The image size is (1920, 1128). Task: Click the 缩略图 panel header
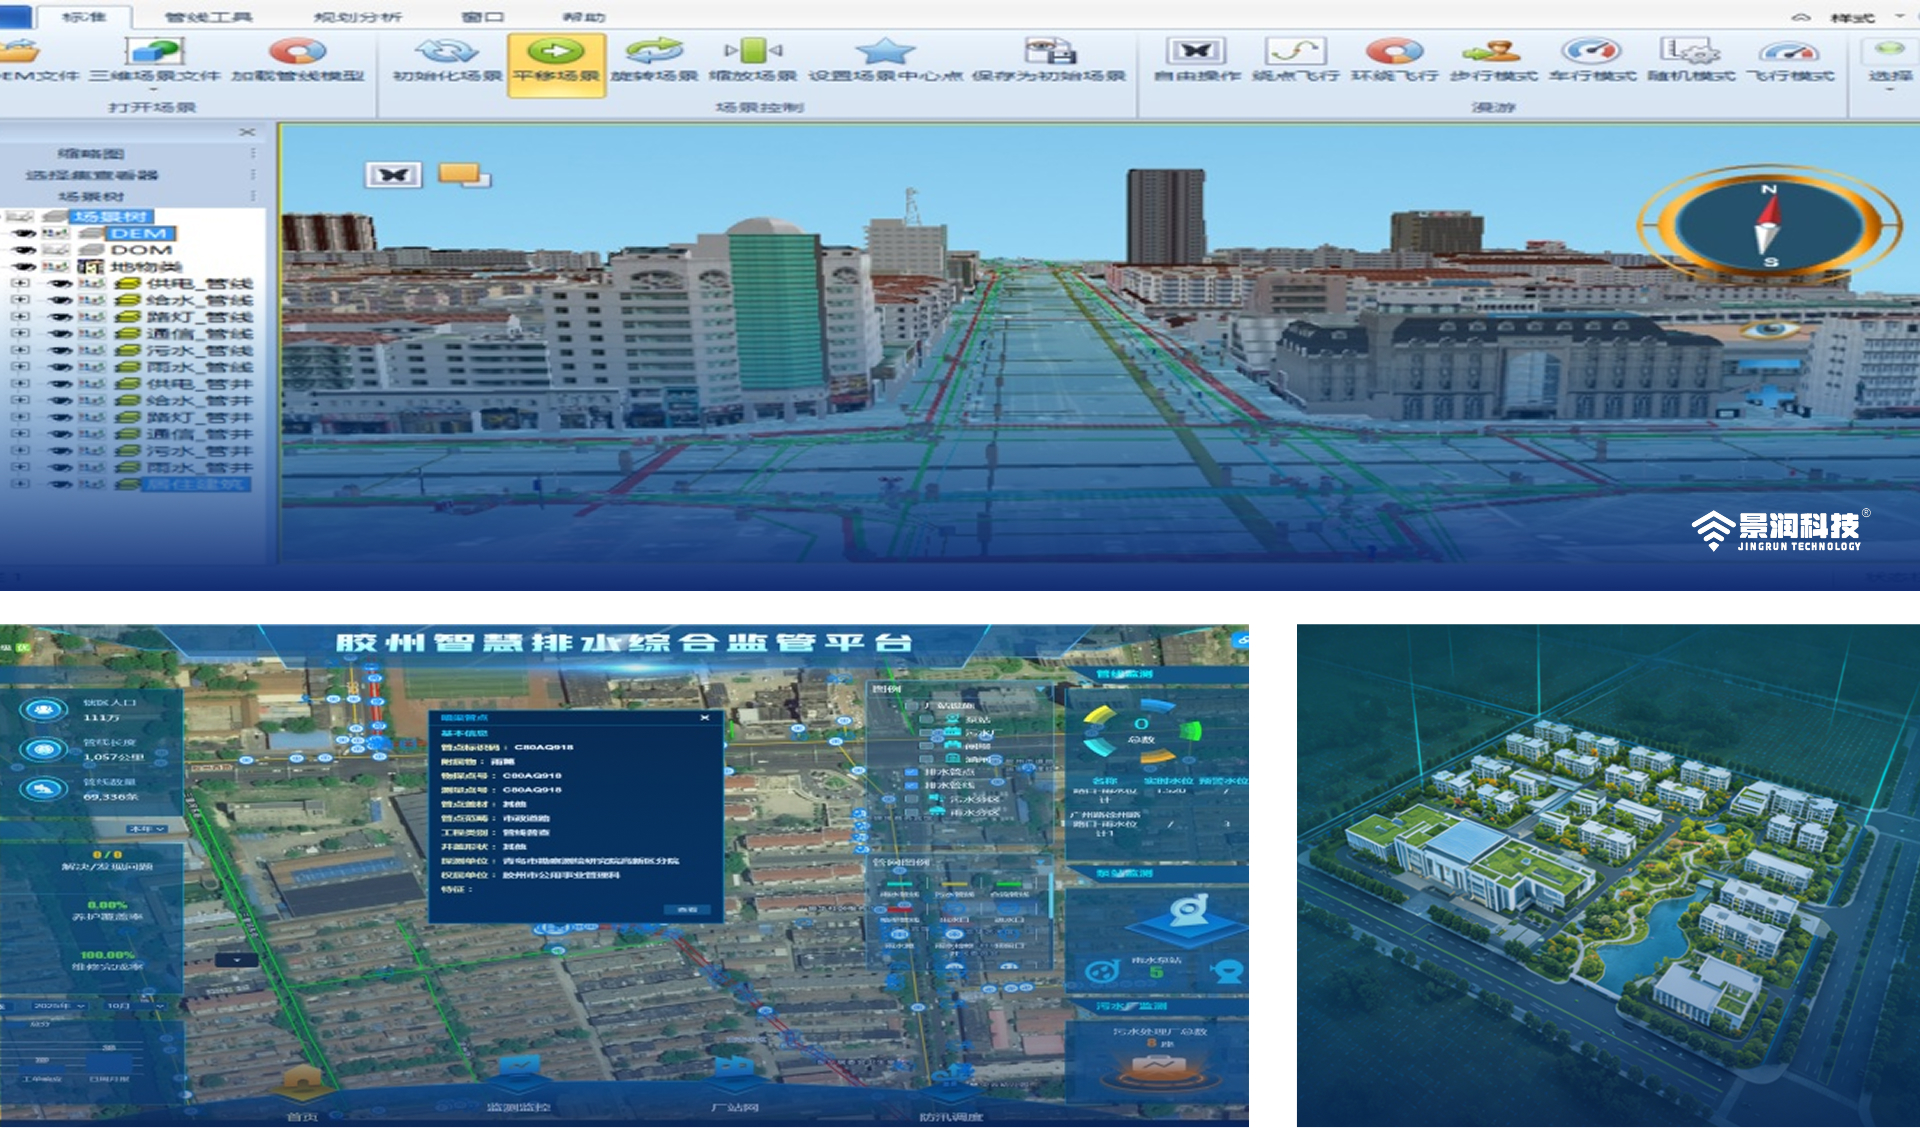(x=92, y=154)
